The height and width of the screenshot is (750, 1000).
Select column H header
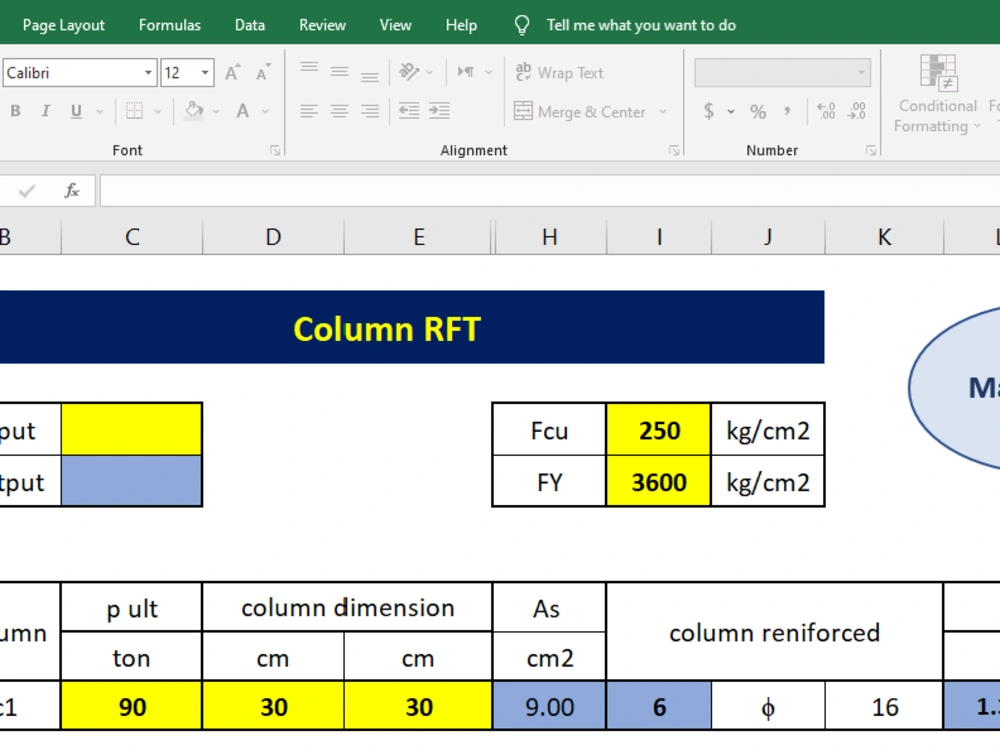pos(550,237)
